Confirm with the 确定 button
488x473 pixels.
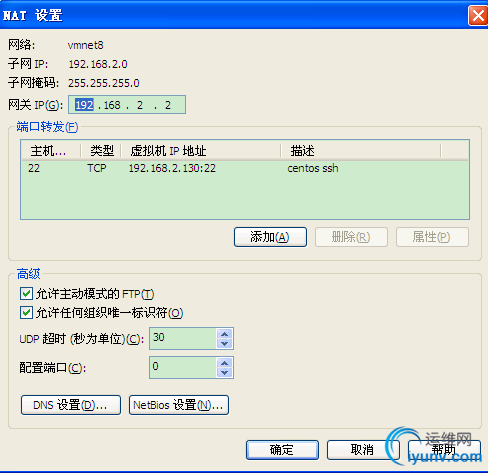click(282, 450)
